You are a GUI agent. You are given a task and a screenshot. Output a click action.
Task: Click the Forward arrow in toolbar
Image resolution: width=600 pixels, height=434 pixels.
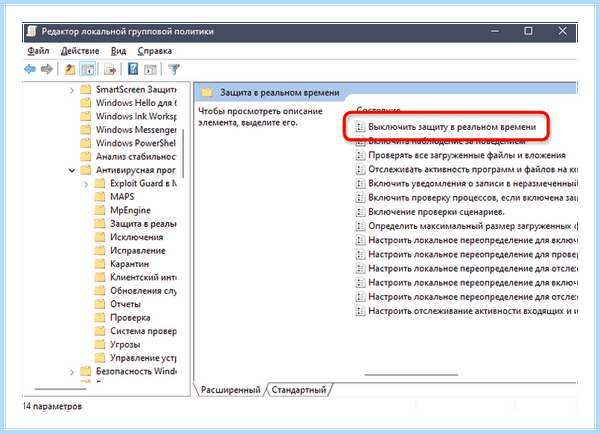click(x=47, y=69)
